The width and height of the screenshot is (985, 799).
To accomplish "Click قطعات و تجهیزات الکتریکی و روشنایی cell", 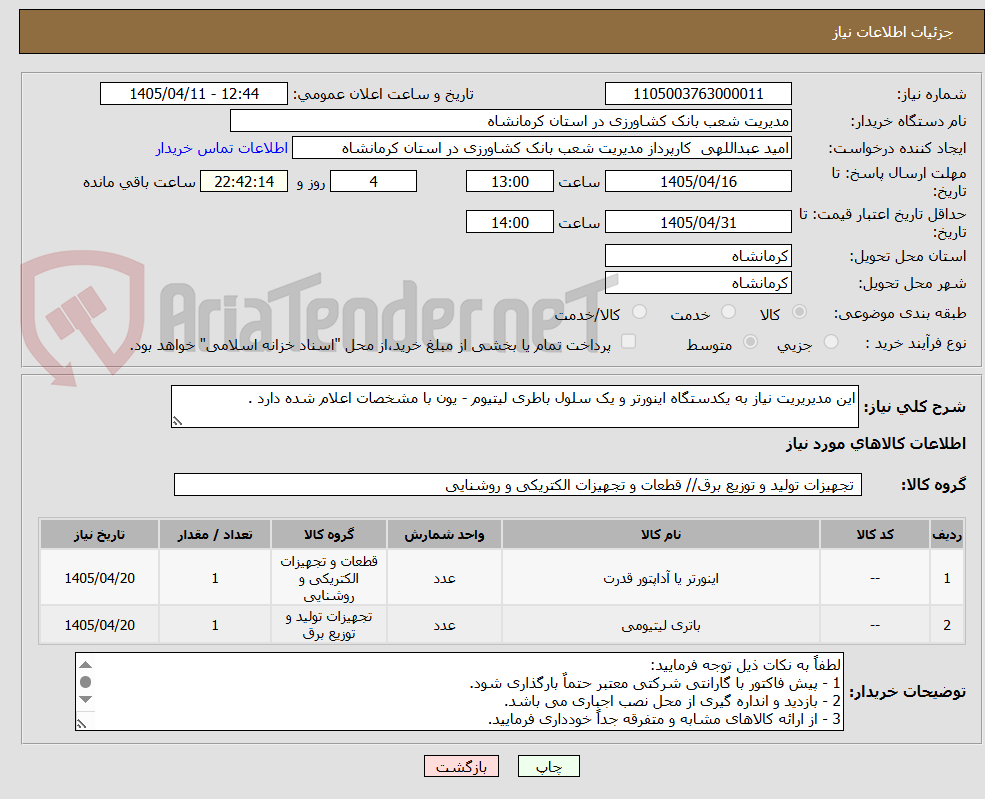I will (x=329, y=578).
